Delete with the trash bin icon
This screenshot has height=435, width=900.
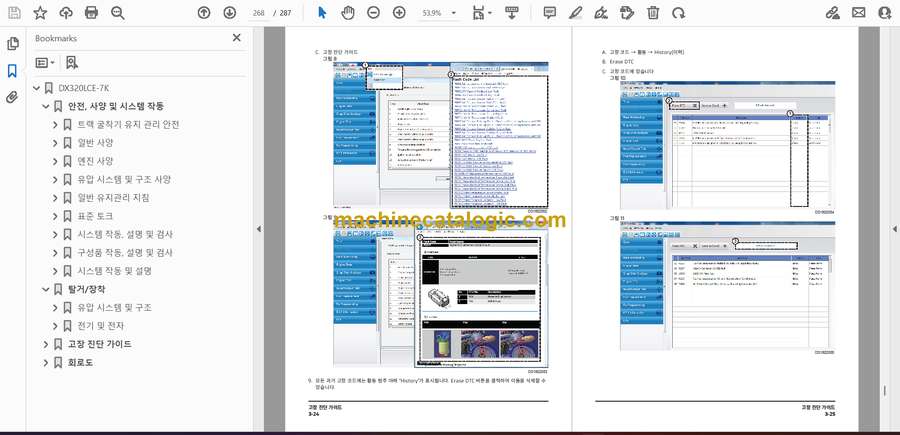tap(653, 13)
